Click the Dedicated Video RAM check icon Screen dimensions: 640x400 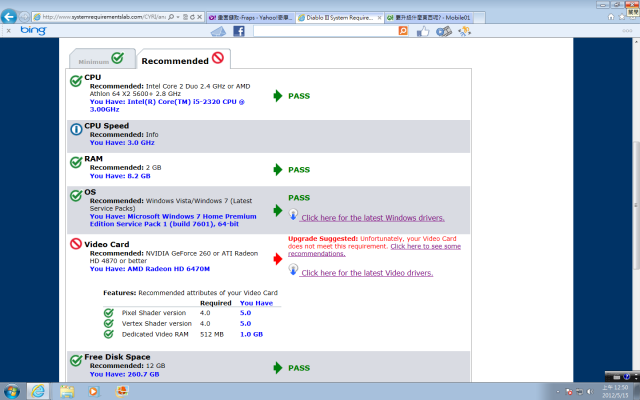point(109,334)
